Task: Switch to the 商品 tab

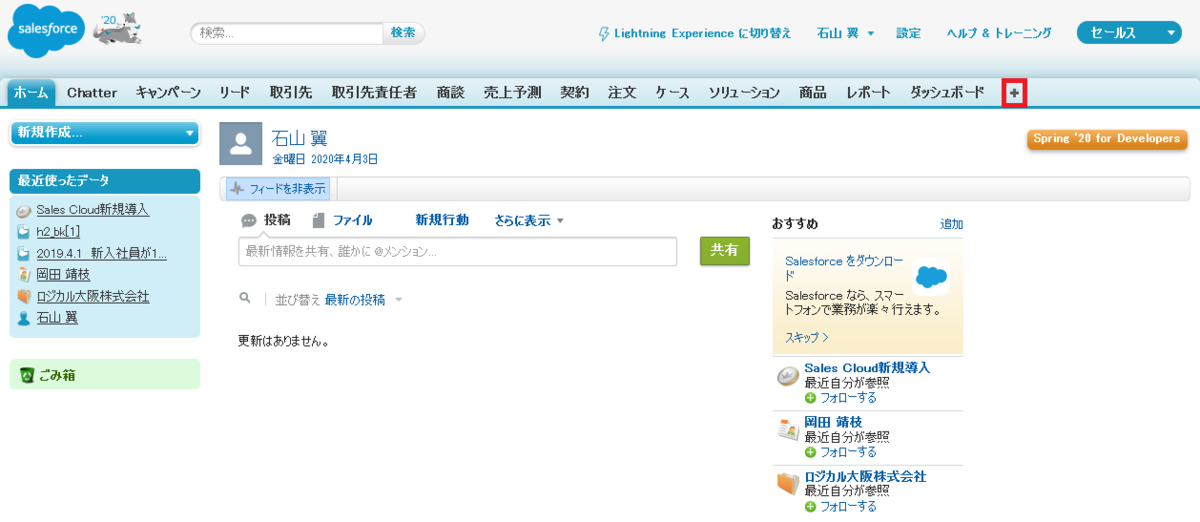Action: (813, 93)
